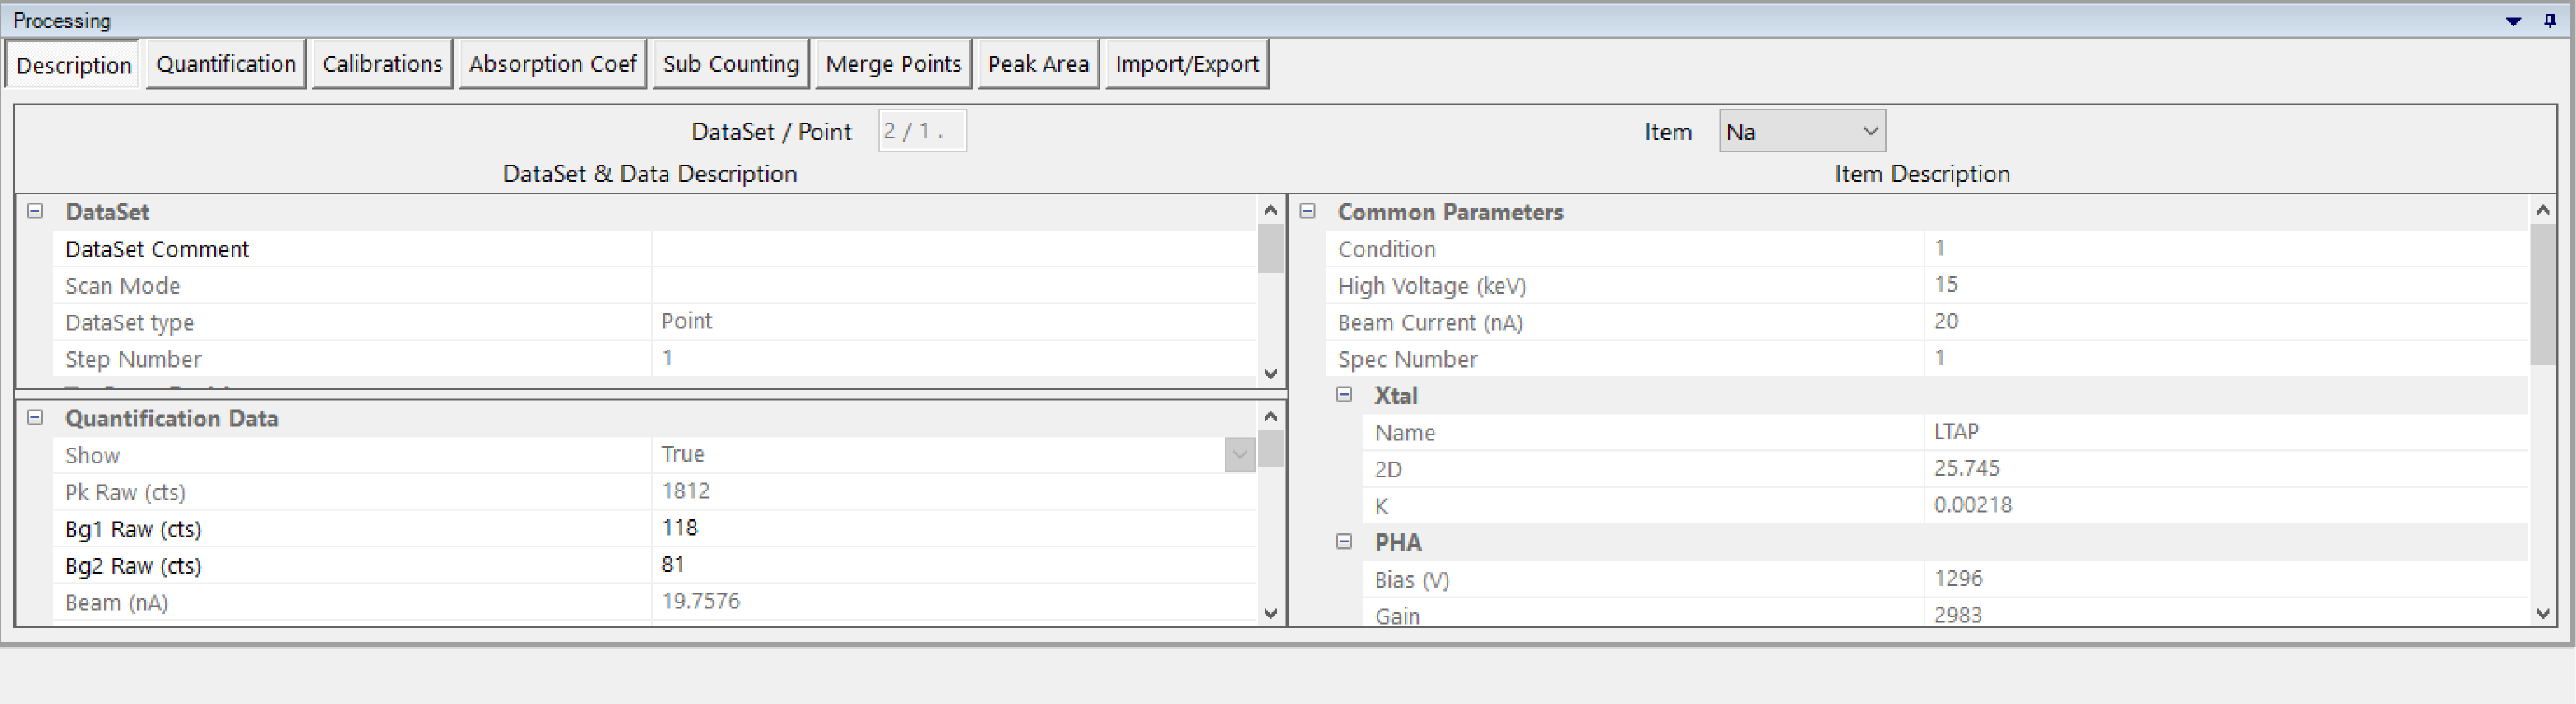
Task: Collapse the Common Parameters section
Action: click(x=1307, y=211)
